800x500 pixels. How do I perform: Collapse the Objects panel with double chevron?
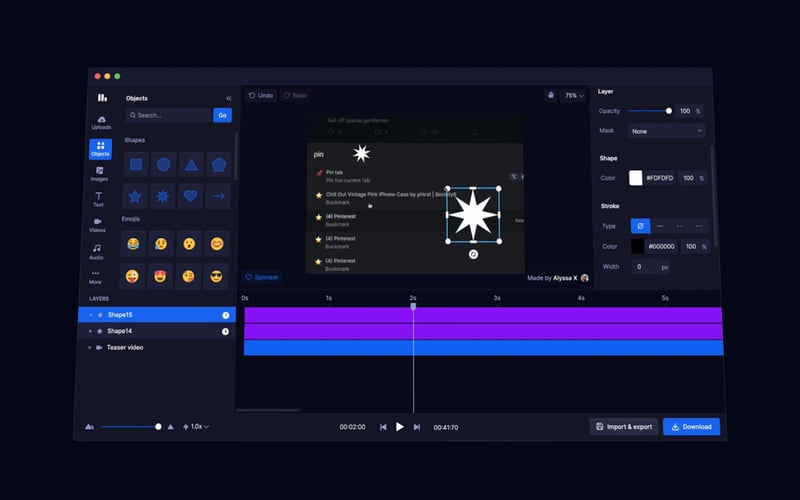[229, 98]
